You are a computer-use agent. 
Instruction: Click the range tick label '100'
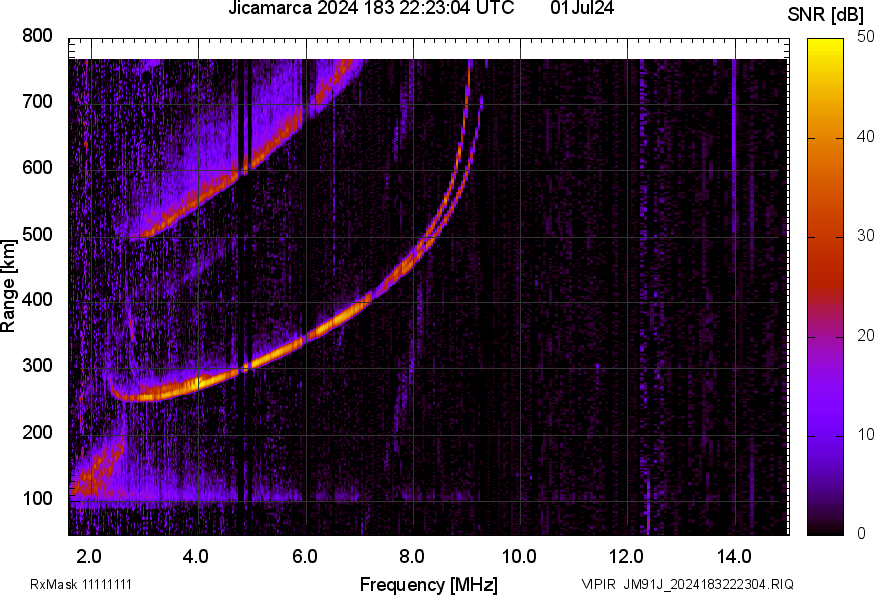[37, 498]
